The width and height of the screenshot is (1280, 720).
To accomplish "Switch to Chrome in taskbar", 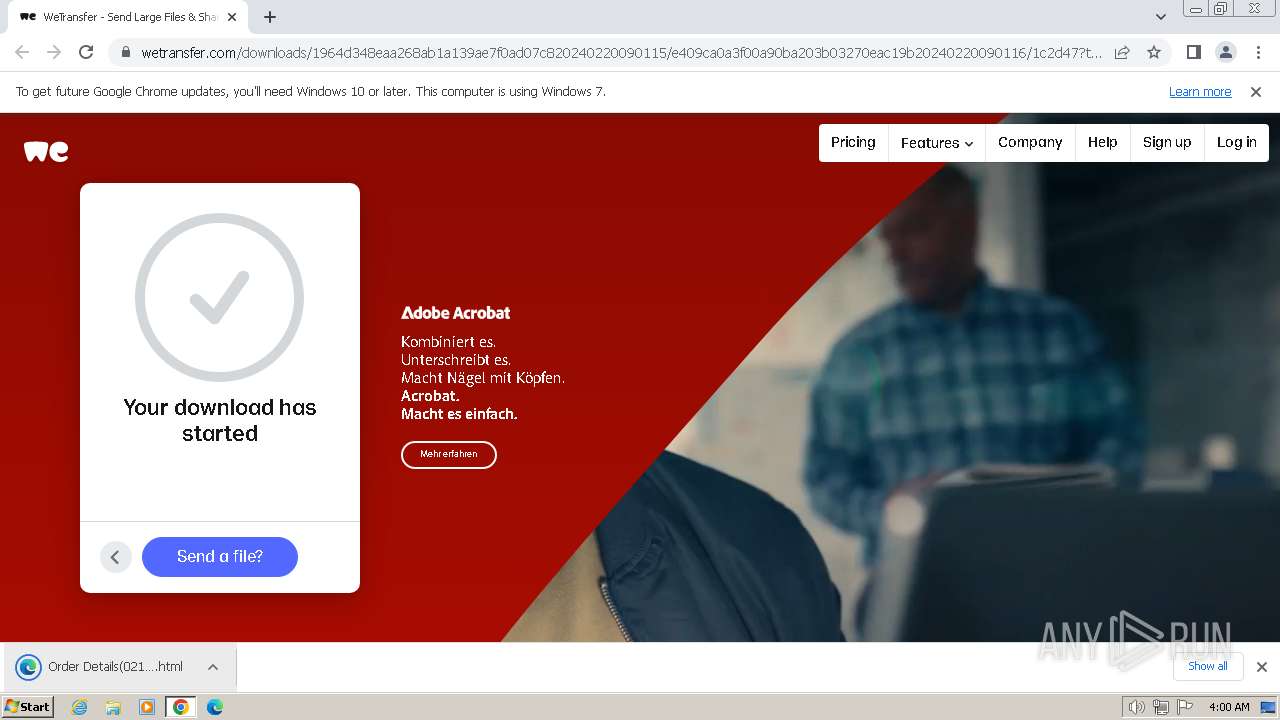I will [x=181, y=707].
